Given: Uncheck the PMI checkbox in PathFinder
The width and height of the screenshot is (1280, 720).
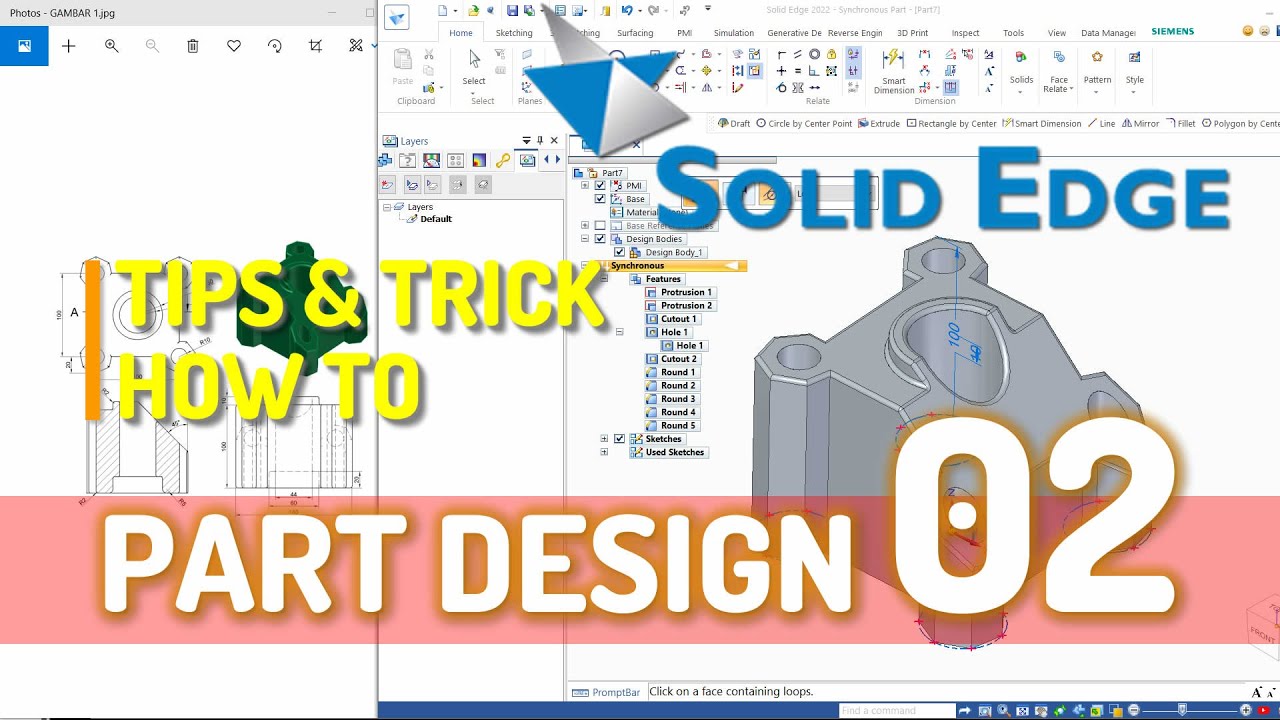Looking at the screenshot, I should click(x=600, y=185).
